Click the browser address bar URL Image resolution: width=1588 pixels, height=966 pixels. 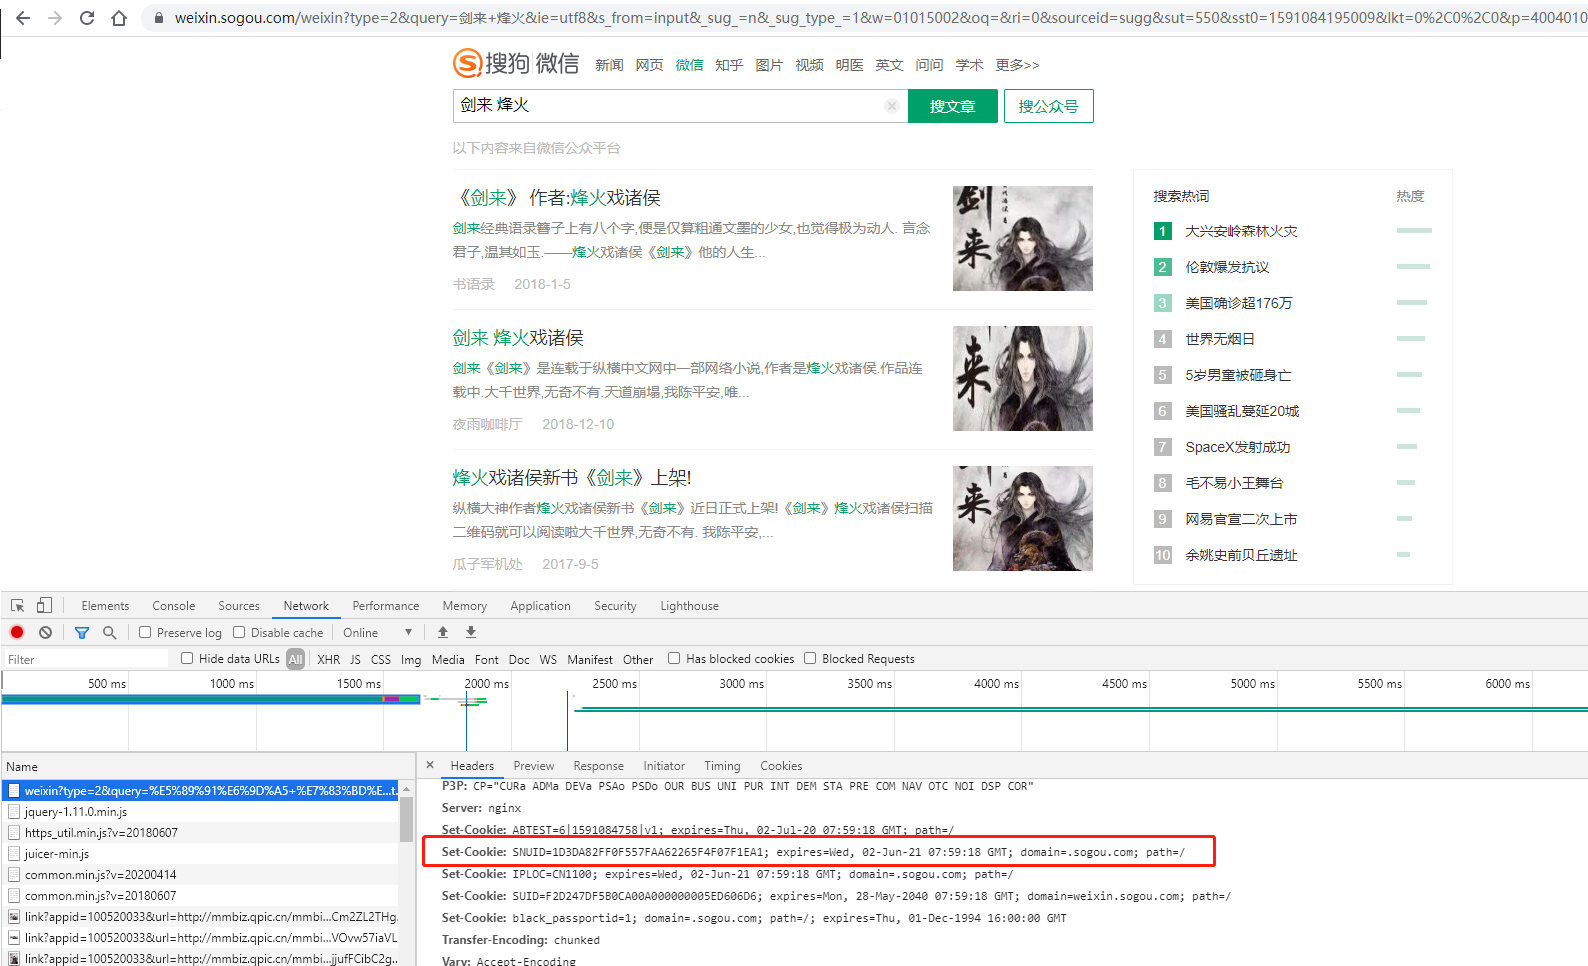880,18
